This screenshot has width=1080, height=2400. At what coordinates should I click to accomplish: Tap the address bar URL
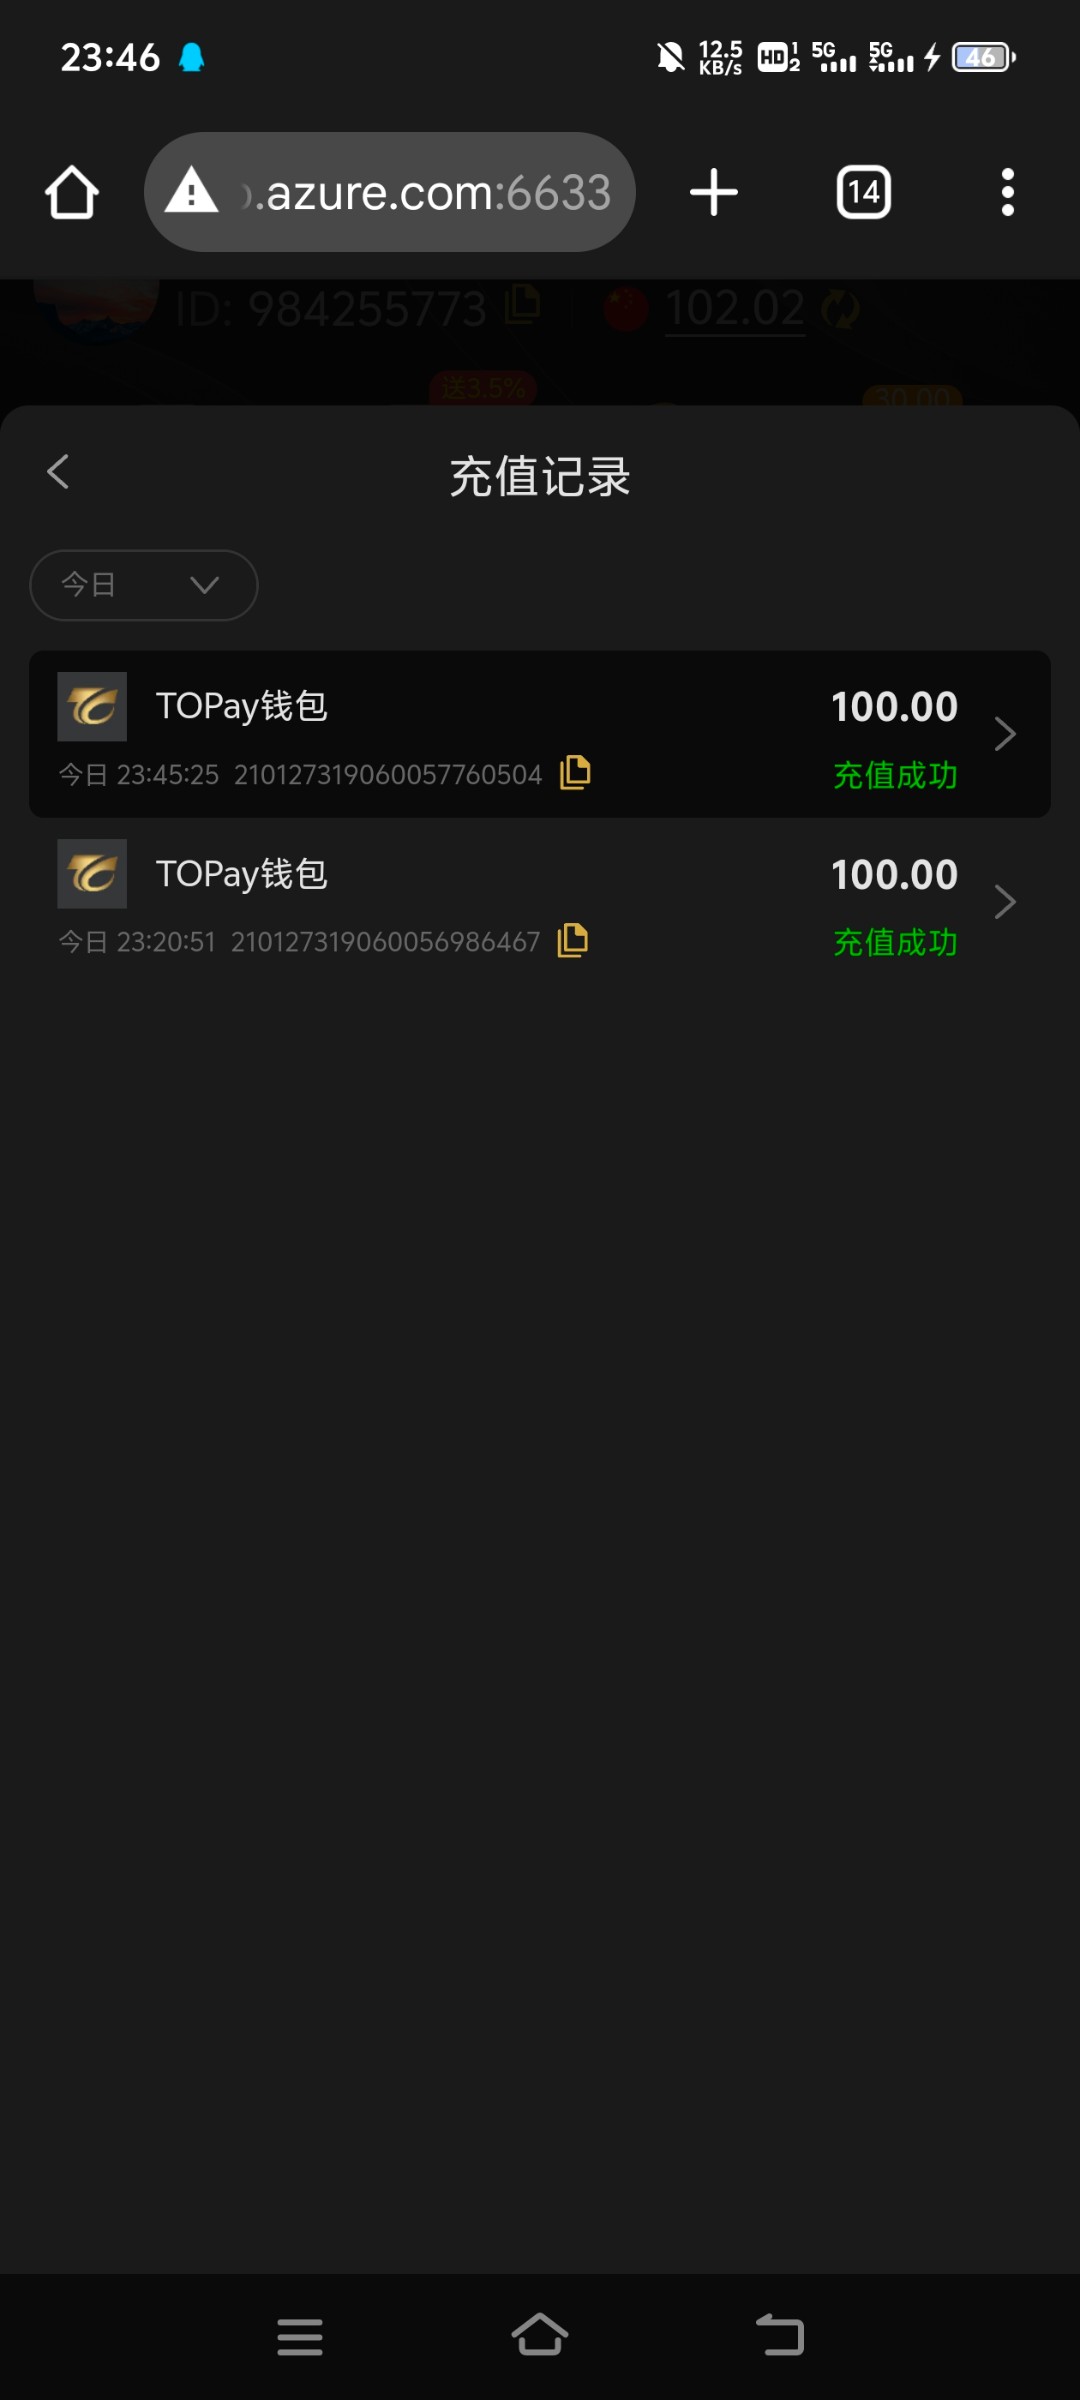[430, 192]
